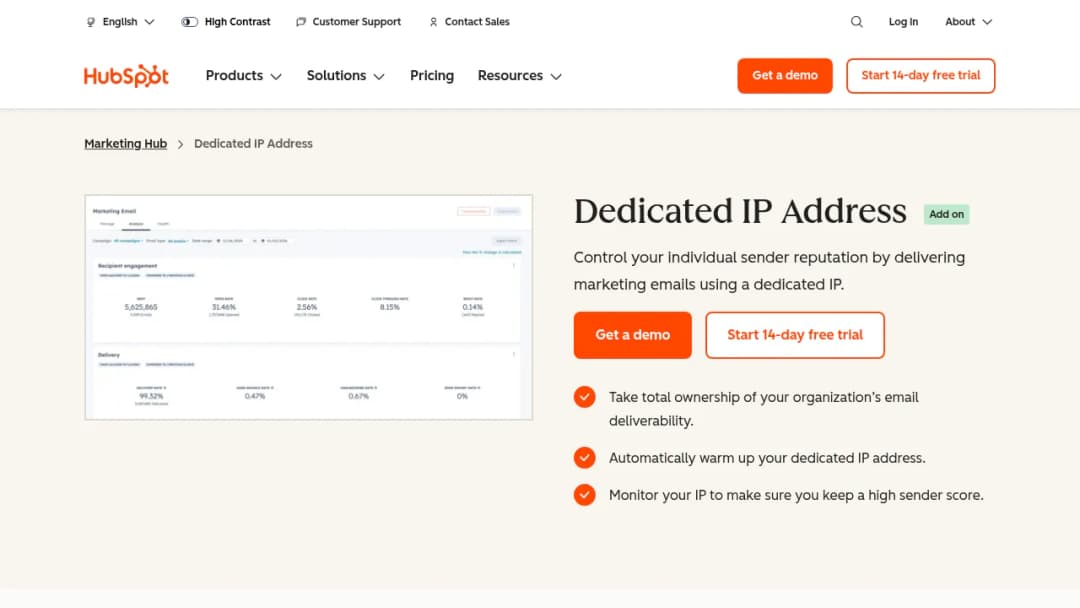
Task: Click checkmark icon beside 'Automatically warm up'
Action: [x=585, y=457]
